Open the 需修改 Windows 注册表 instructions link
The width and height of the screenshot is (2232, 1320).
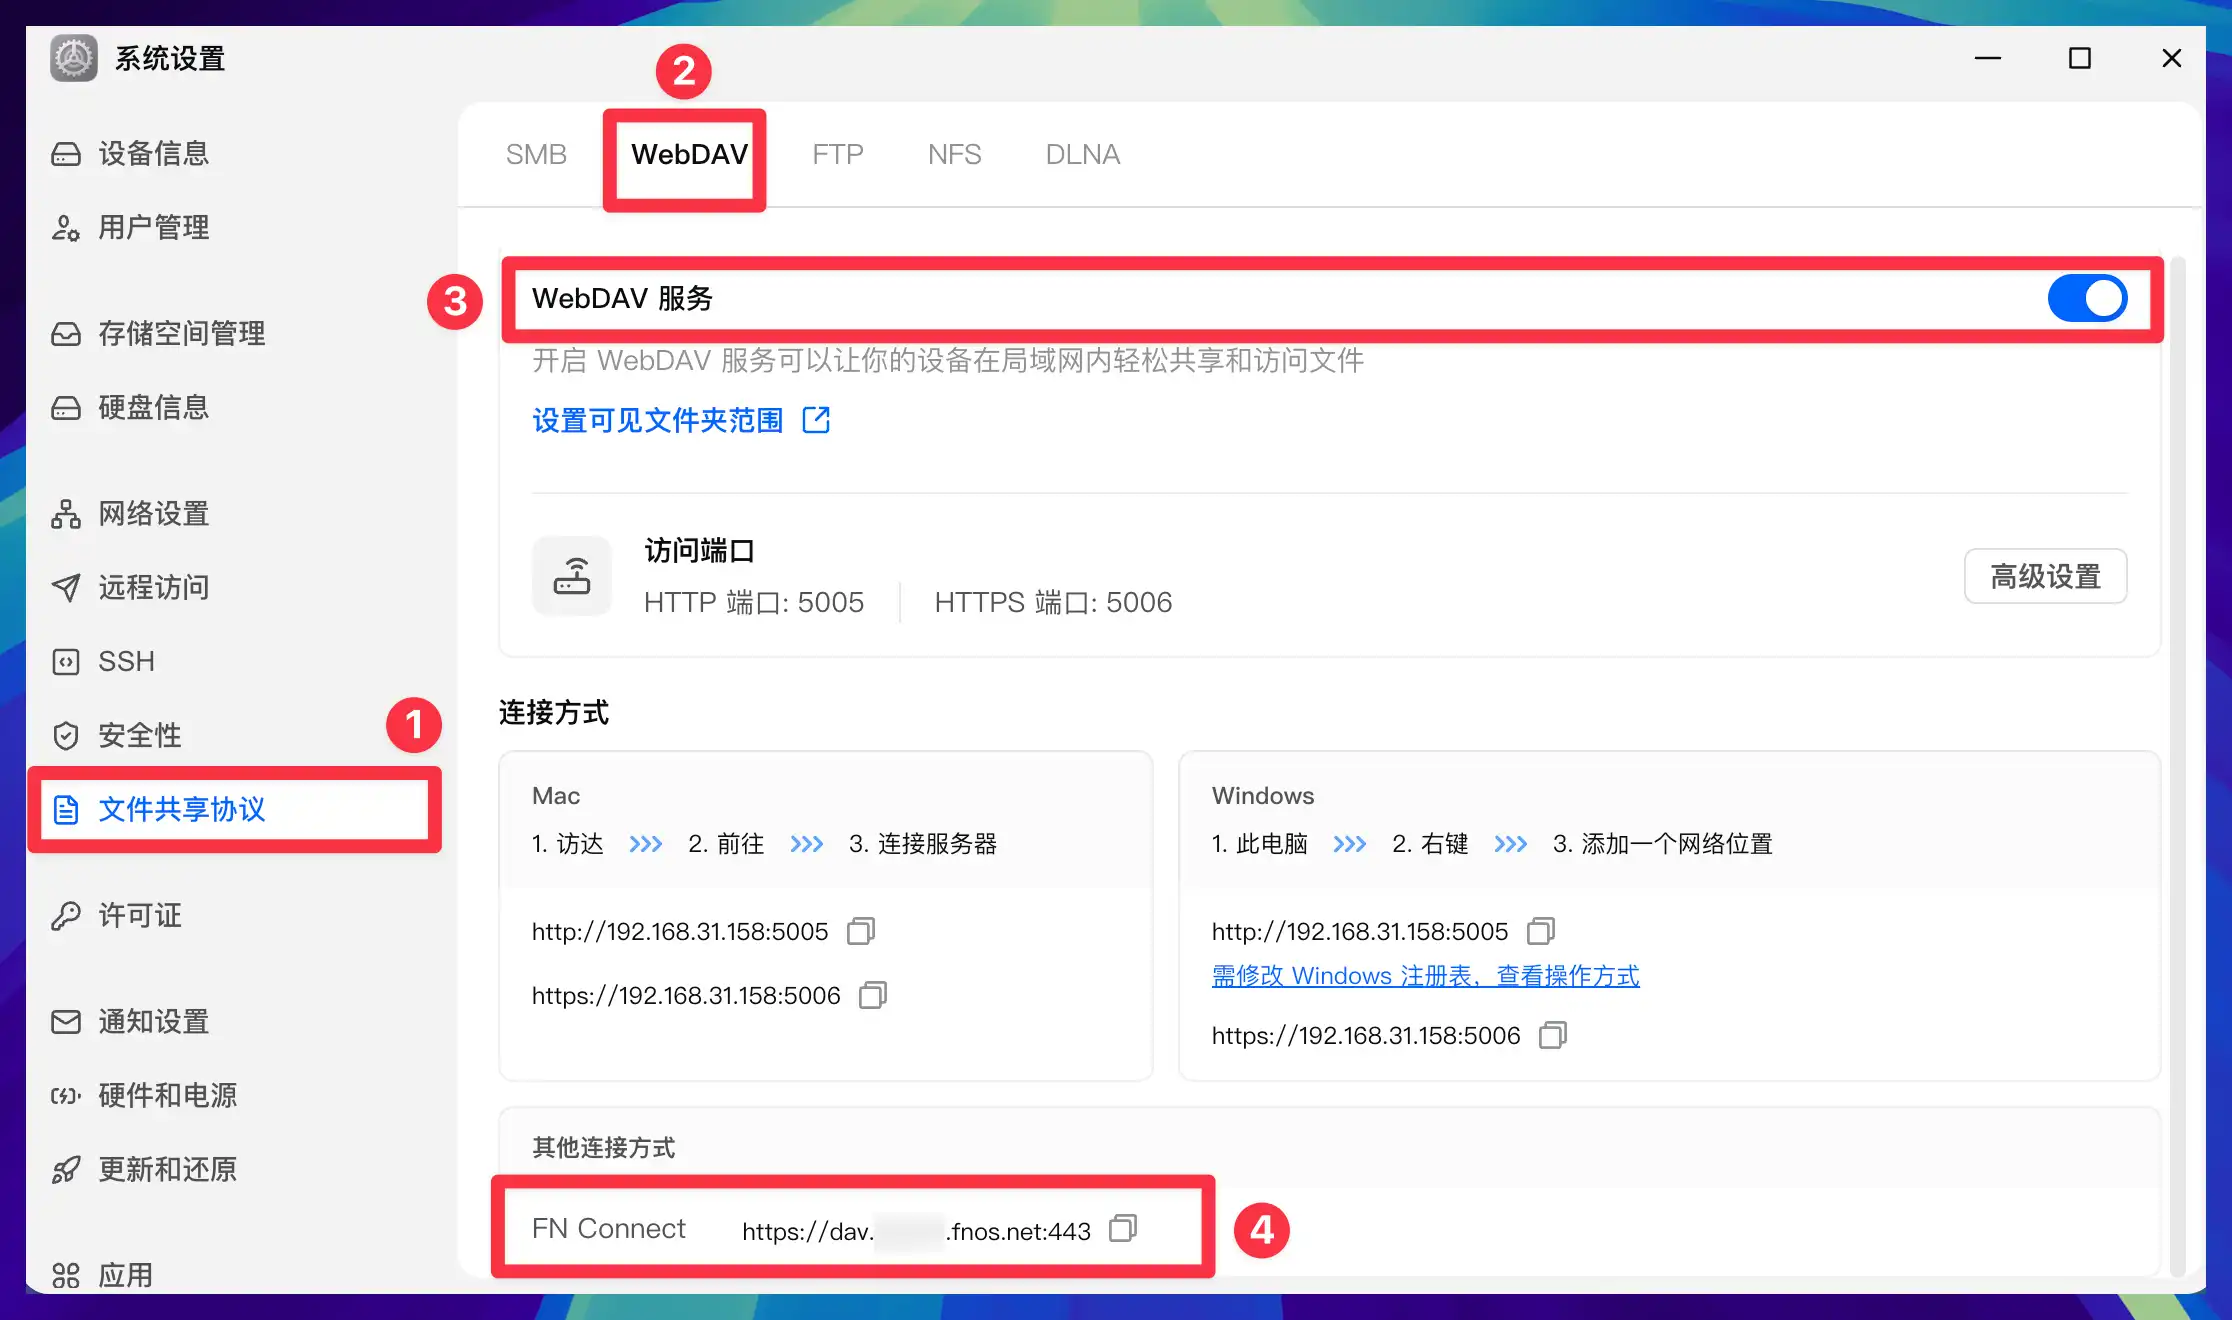(1425, 976)
